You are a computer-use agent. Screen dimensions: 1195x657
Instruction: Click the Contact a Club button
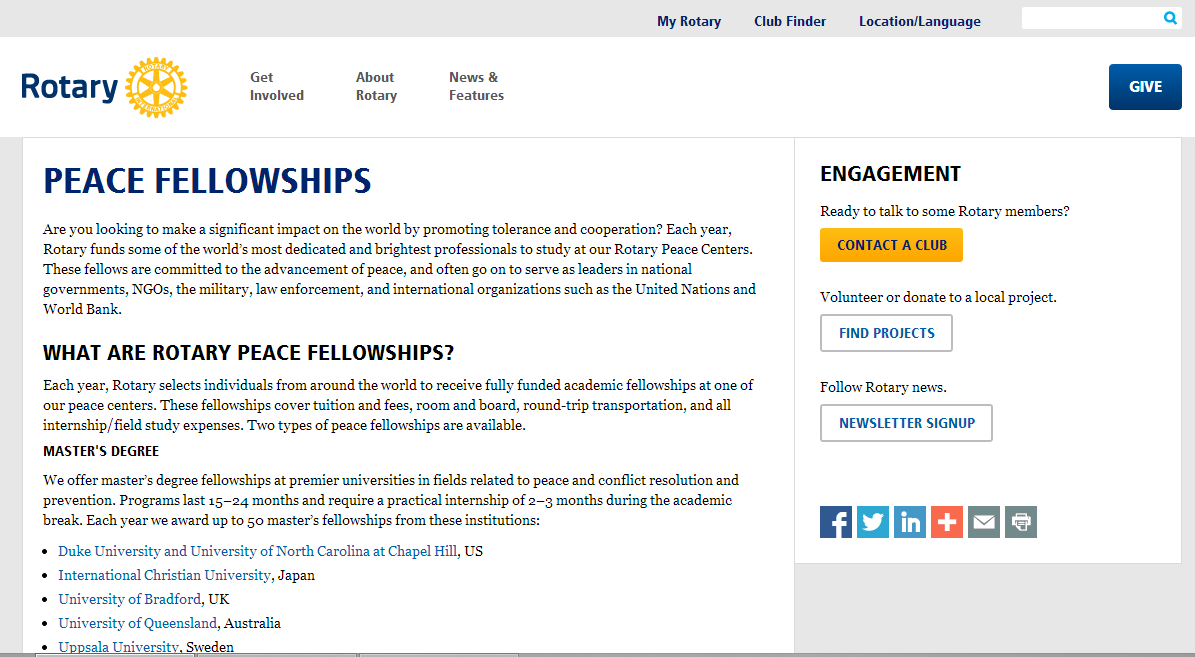pos(891,245)
